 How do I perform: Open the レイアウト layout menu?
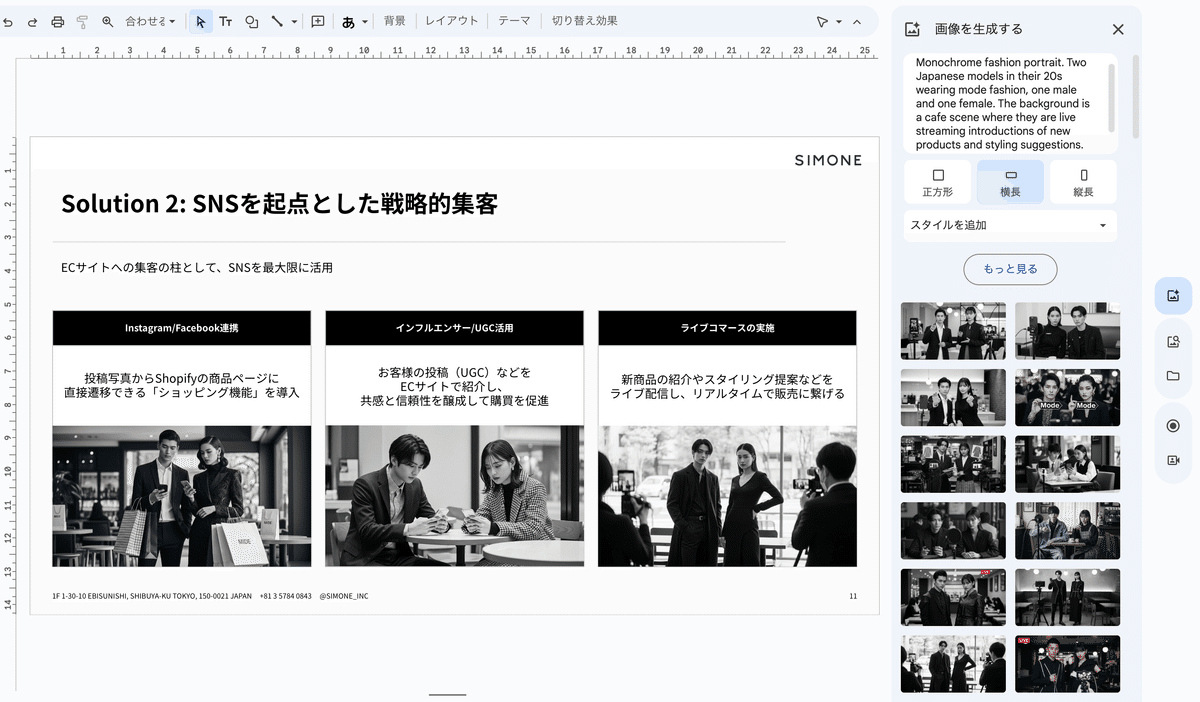click(452, 21)
